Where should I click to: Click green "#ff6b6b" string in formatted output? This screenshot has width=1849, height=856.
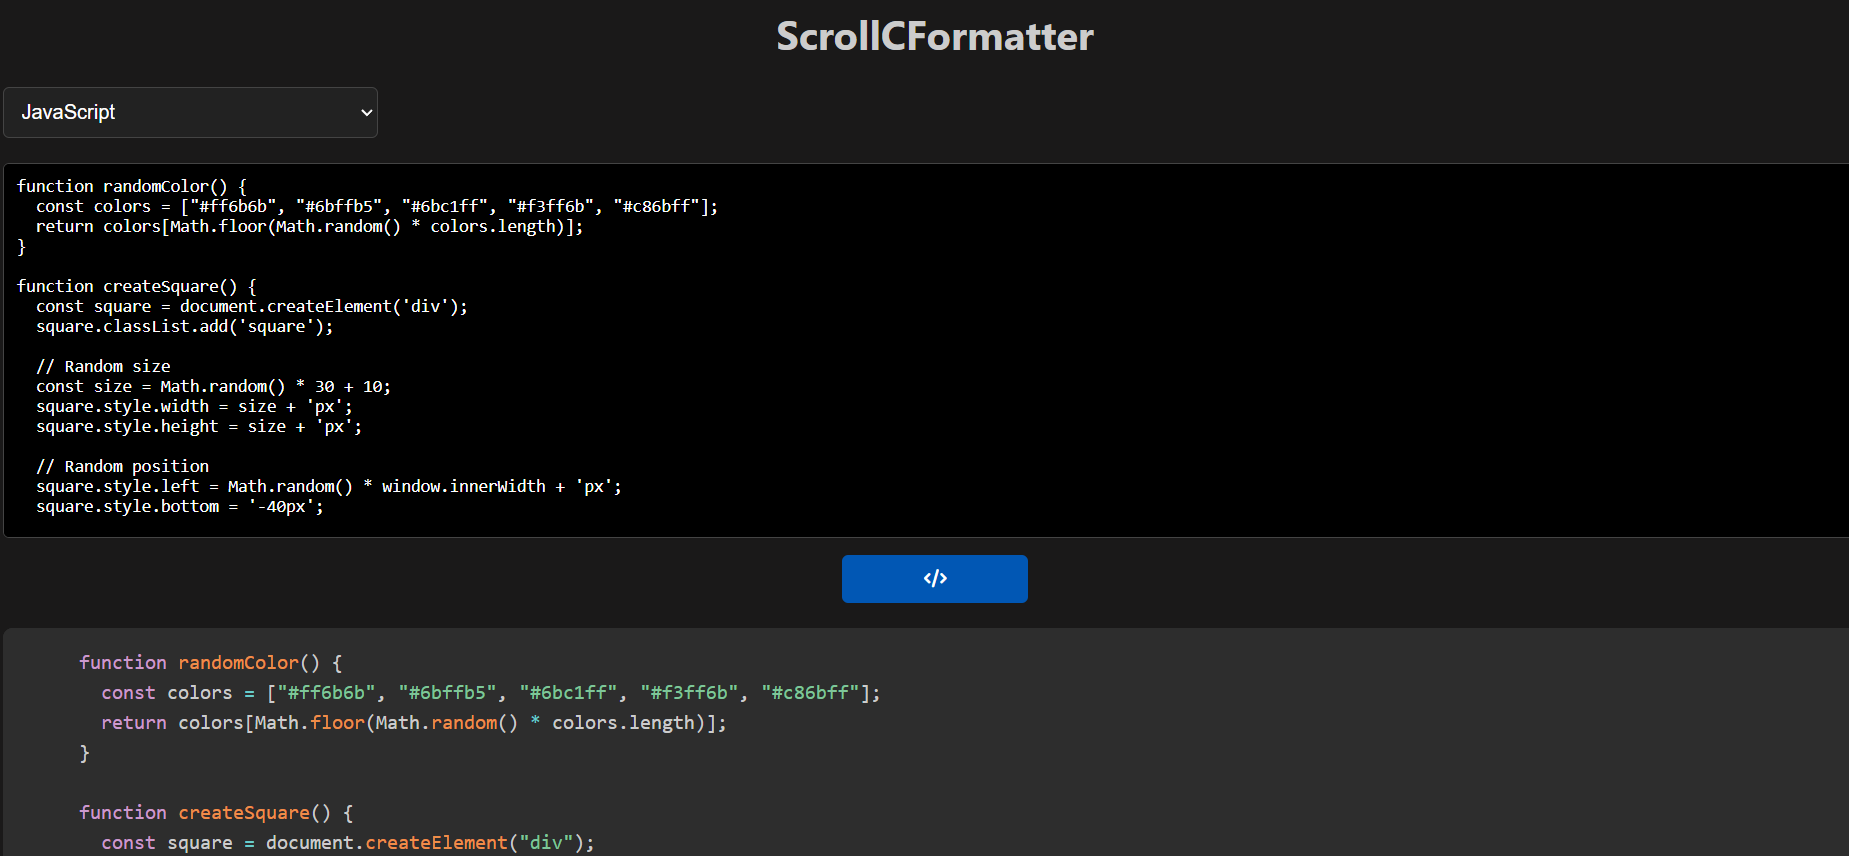[327, 693]
